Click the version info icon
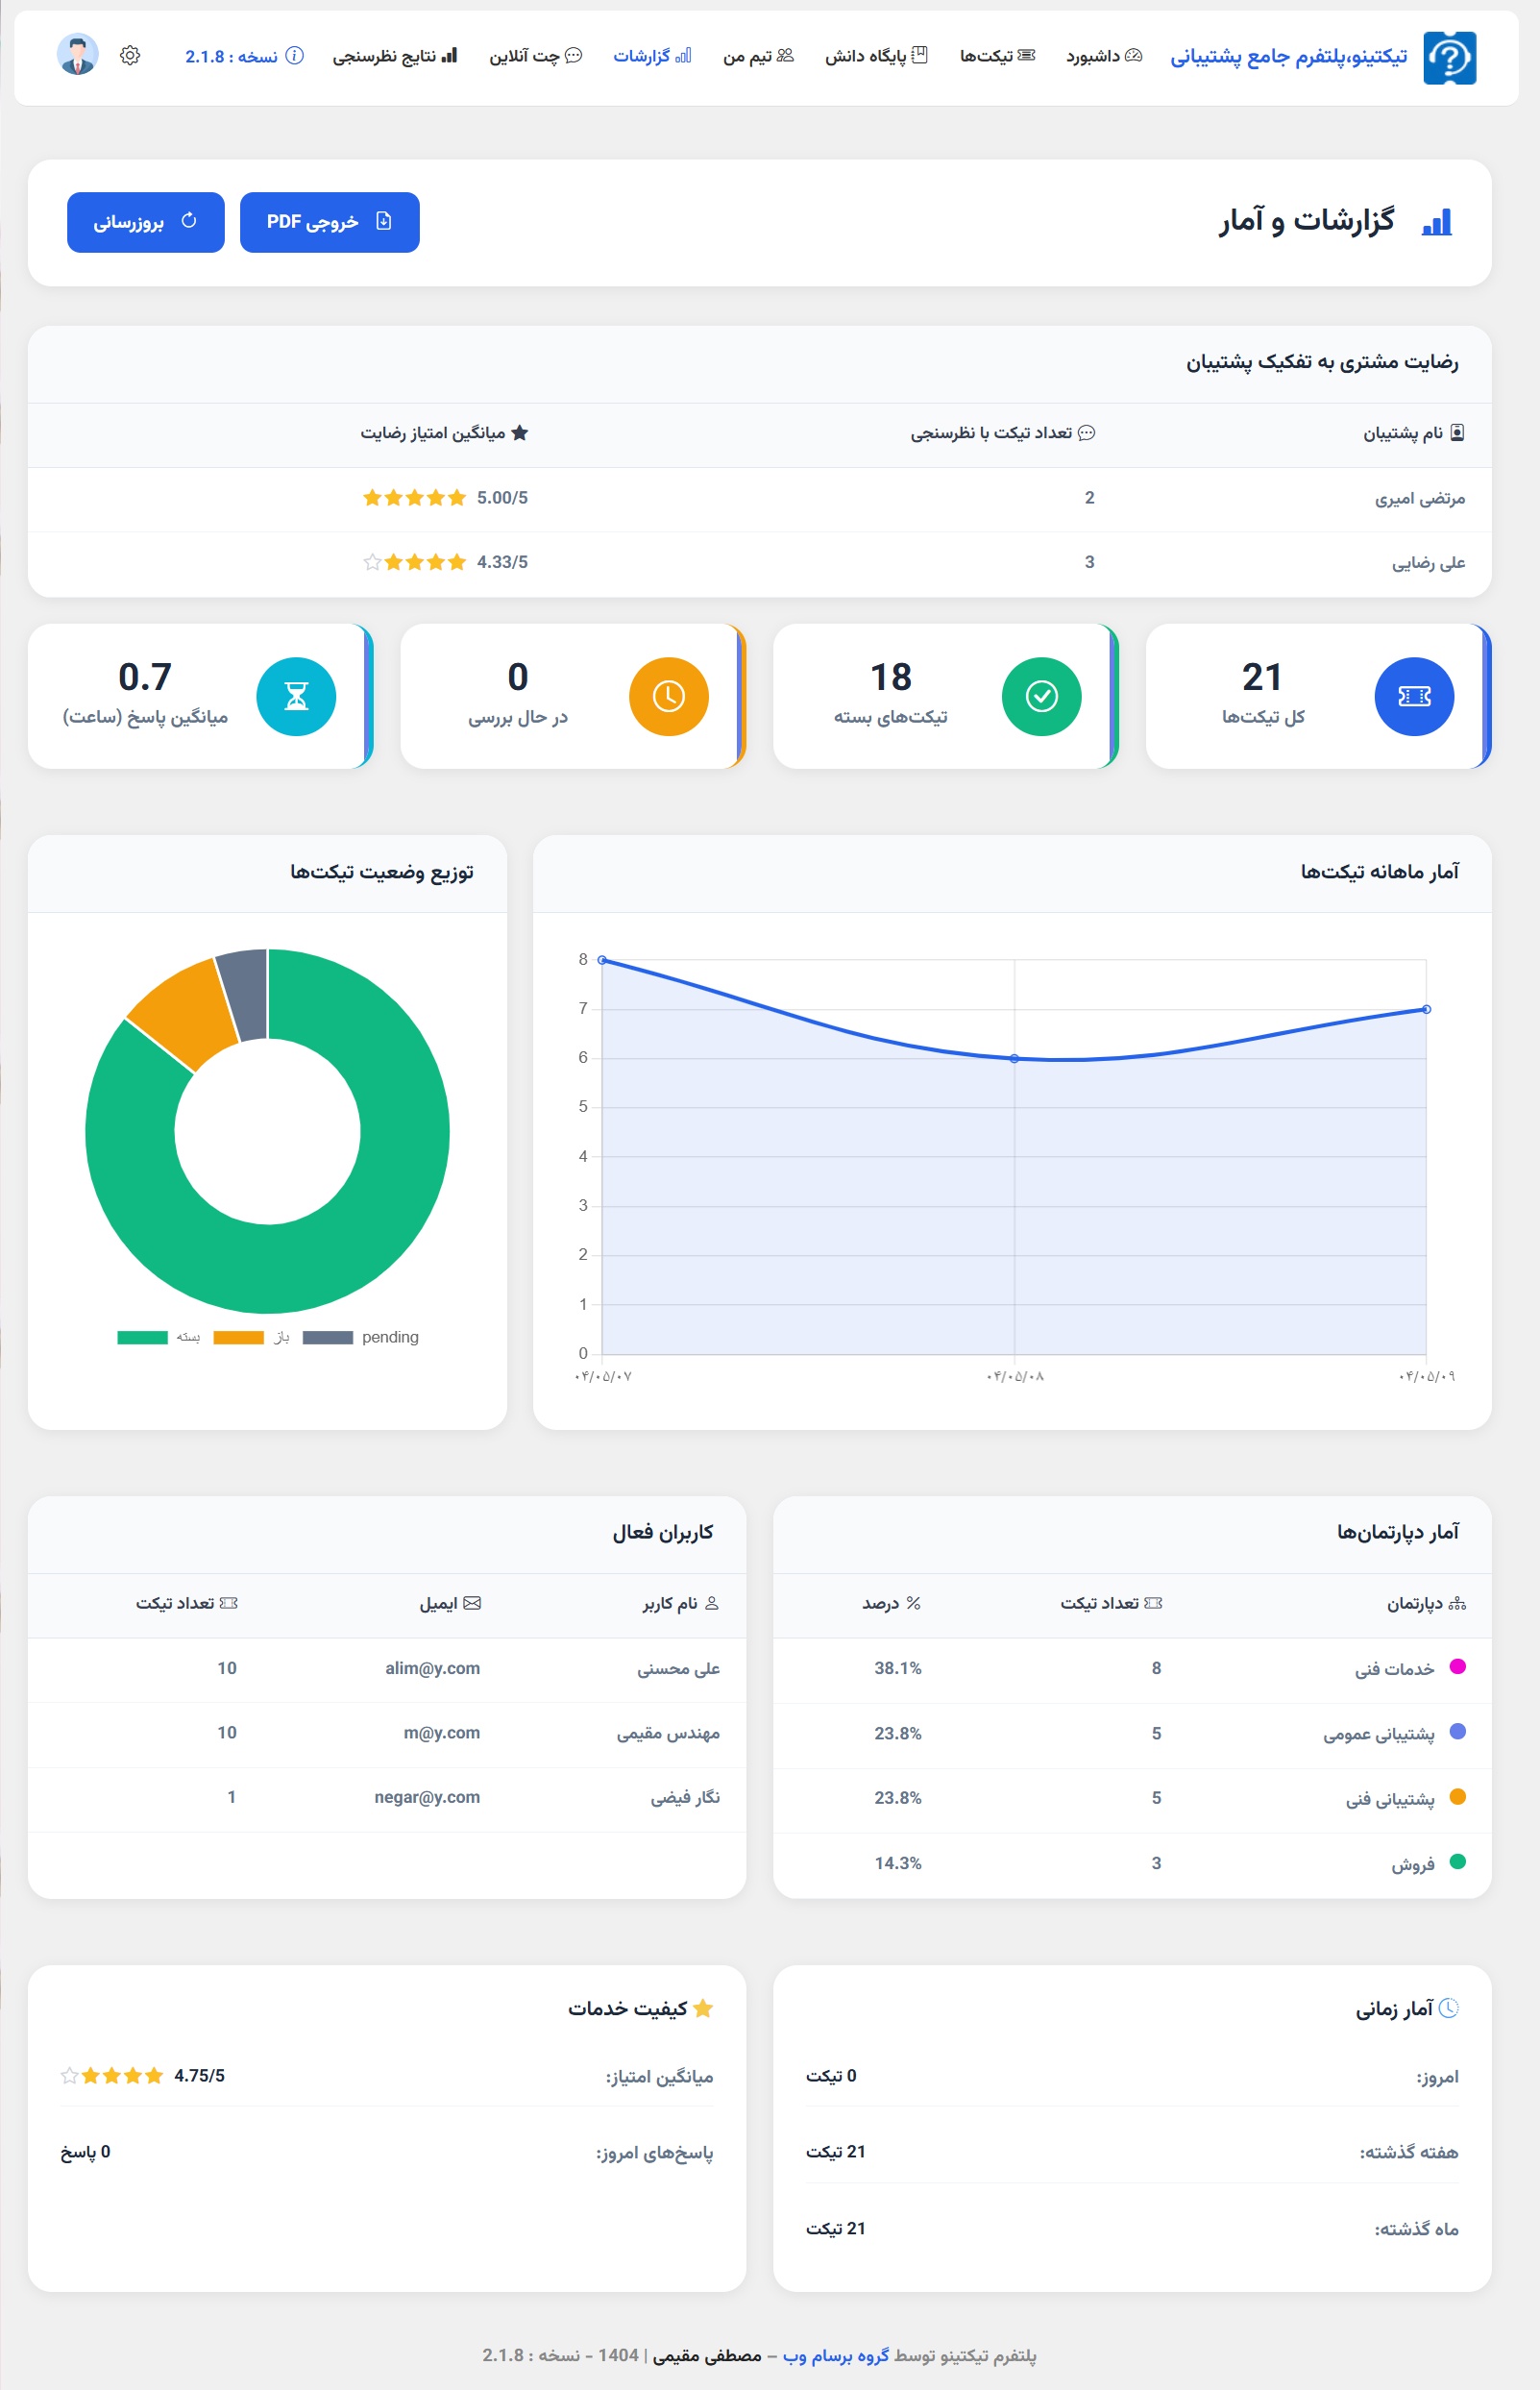The image size is (1540, 2390). click(295, 56)
